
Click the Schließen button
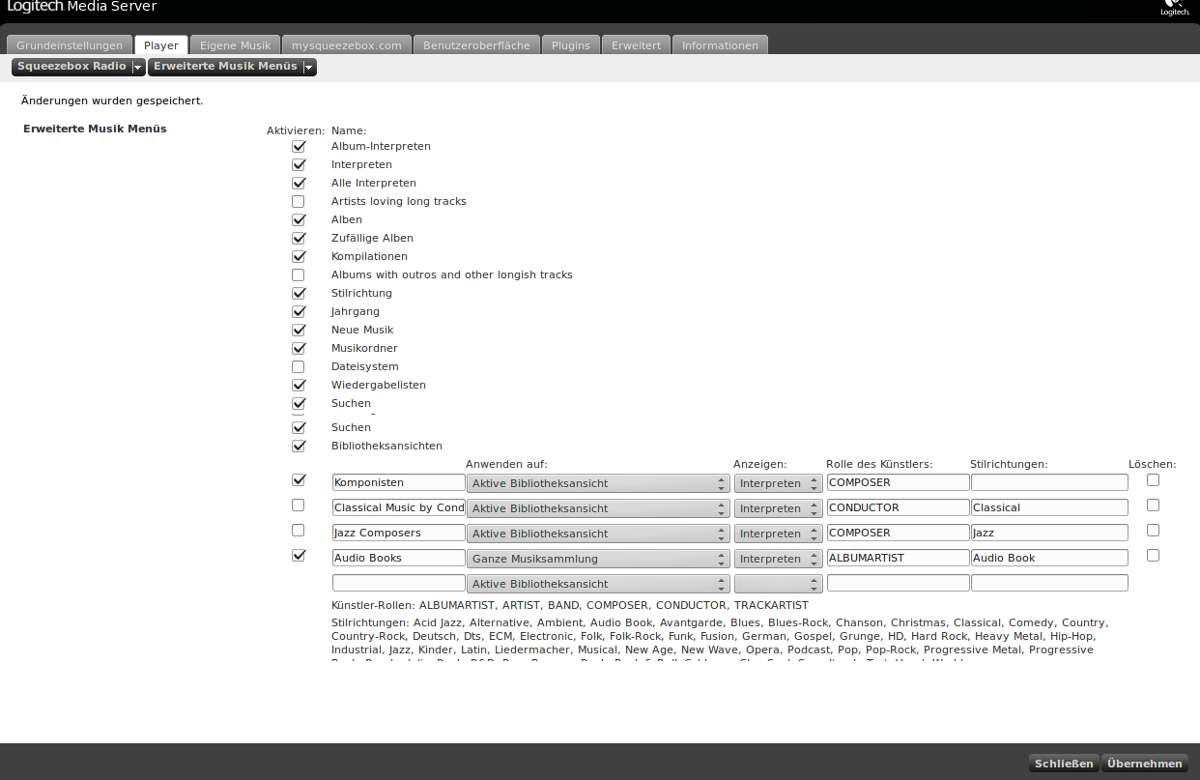coord(1063,764)
